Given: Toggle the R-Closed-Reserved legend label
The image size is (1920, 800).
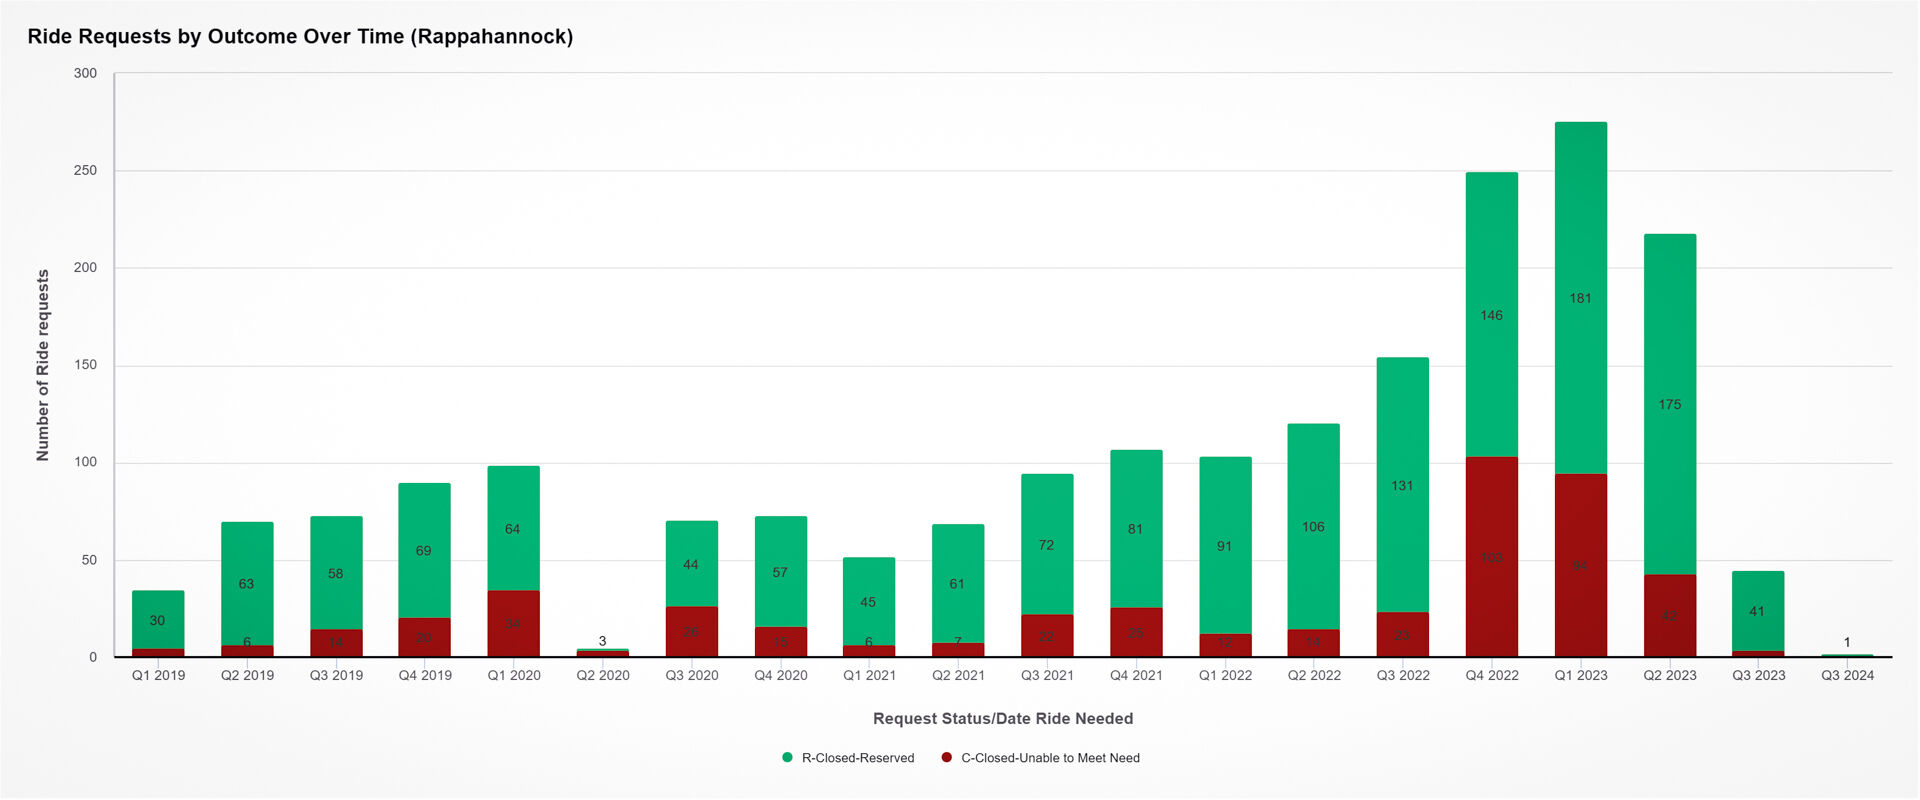Looking at the screenshot, I should click(857, 758).
